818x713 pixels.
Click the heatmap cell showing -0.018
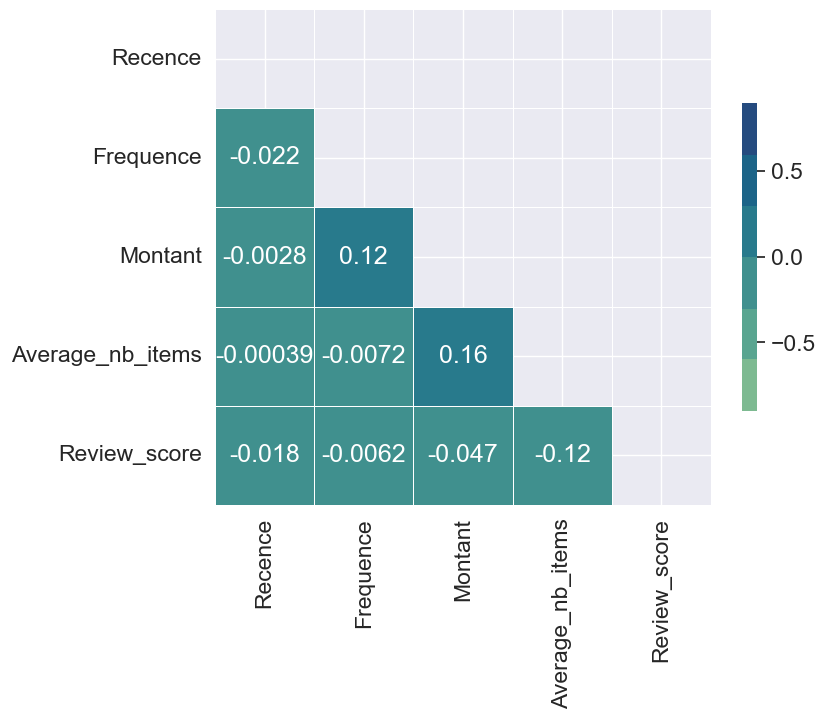click(x=265, y=454)
